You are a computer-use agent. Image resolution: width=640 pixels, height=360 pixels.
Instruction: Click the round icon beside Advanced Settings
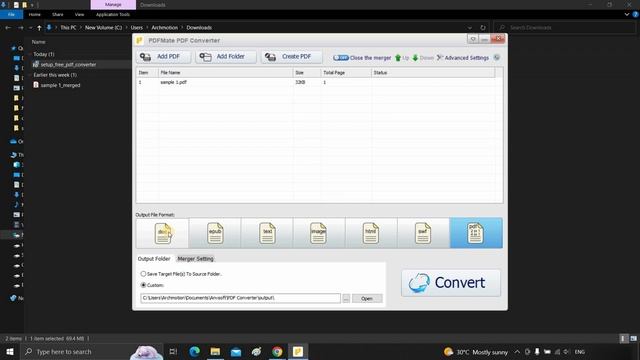pos(497,58)
